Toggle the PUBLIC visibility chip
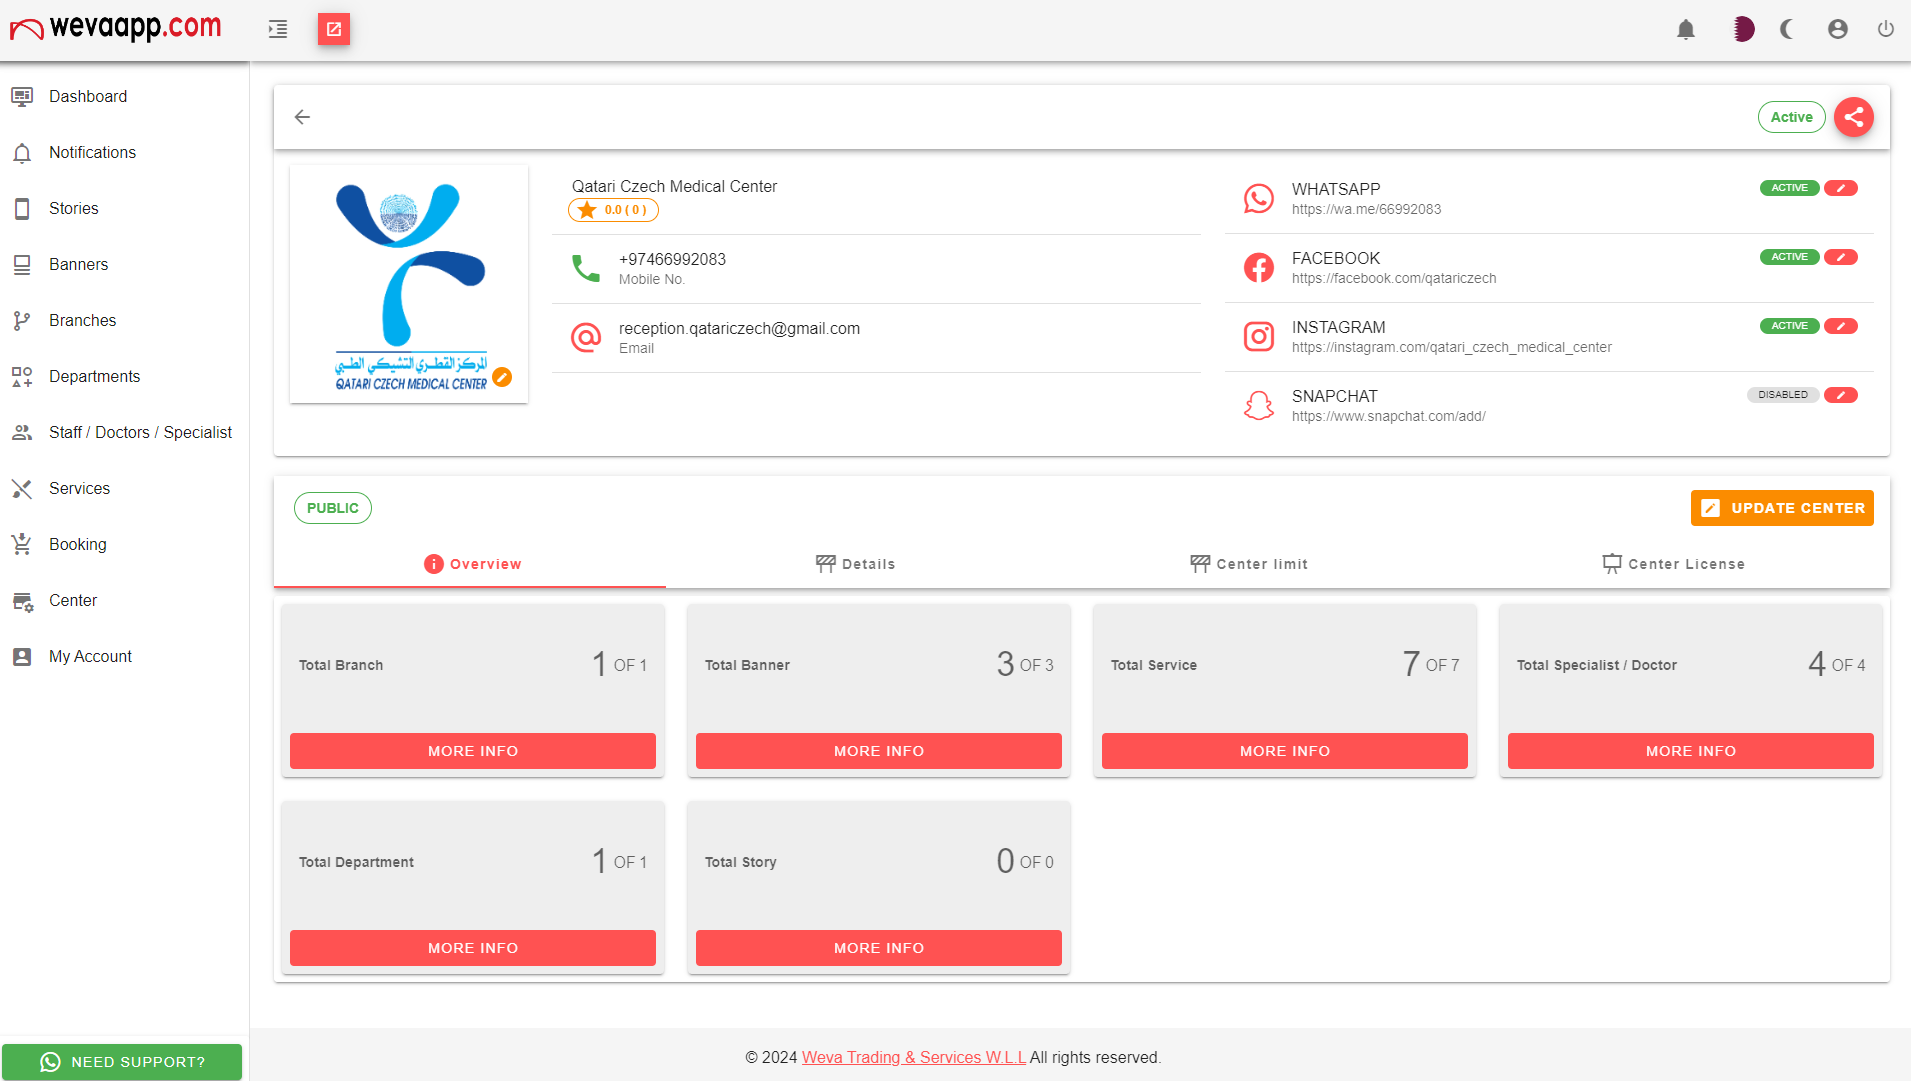The height and width of the screenshot is (1081, 1911). (x=333, y=508)
